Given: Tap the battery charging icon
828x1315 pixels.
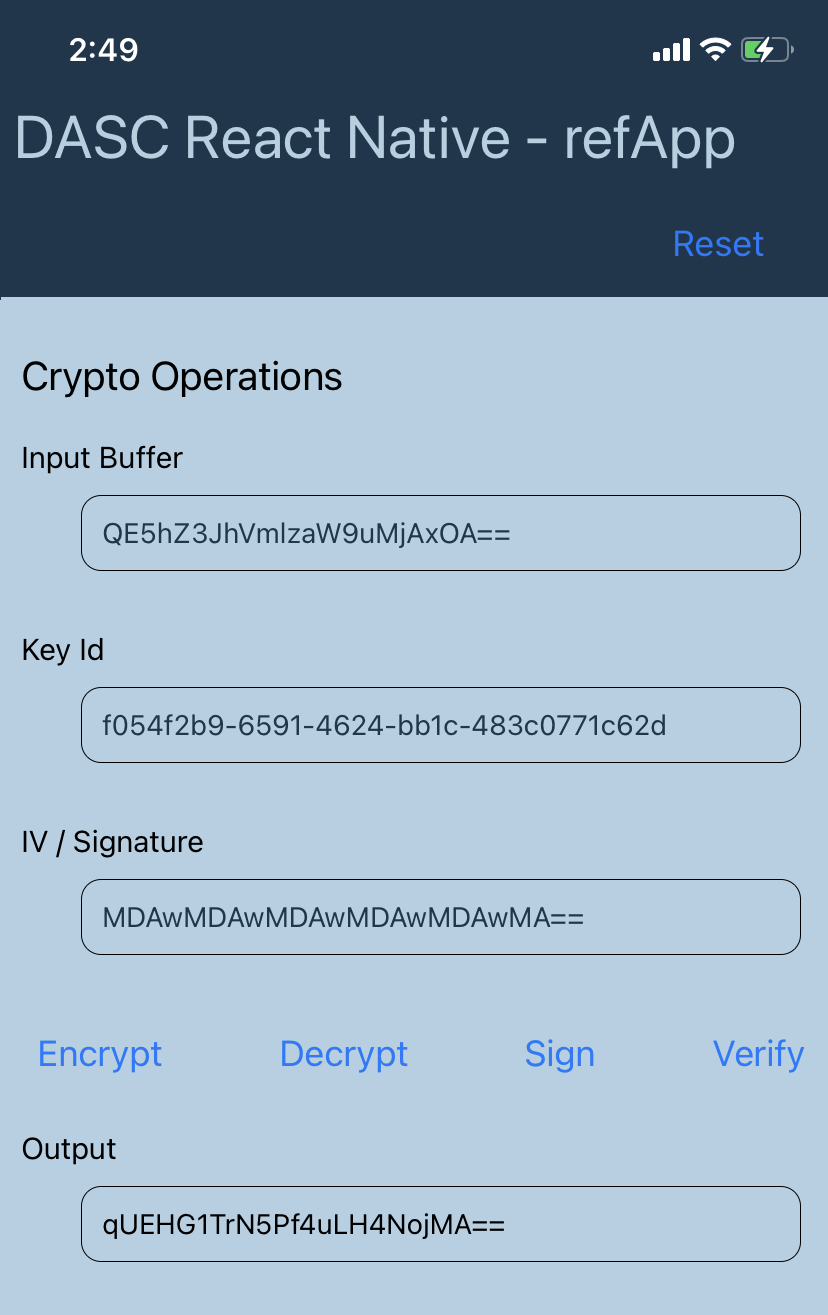Looking at the screenshot, I should [x=767, y=49].
